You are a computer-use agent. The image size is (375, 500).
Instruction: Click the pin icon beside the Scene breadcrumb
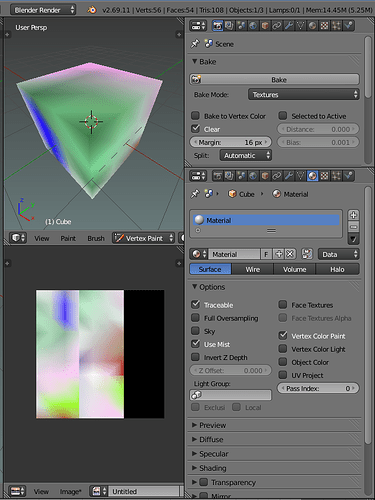click(195, 44)
